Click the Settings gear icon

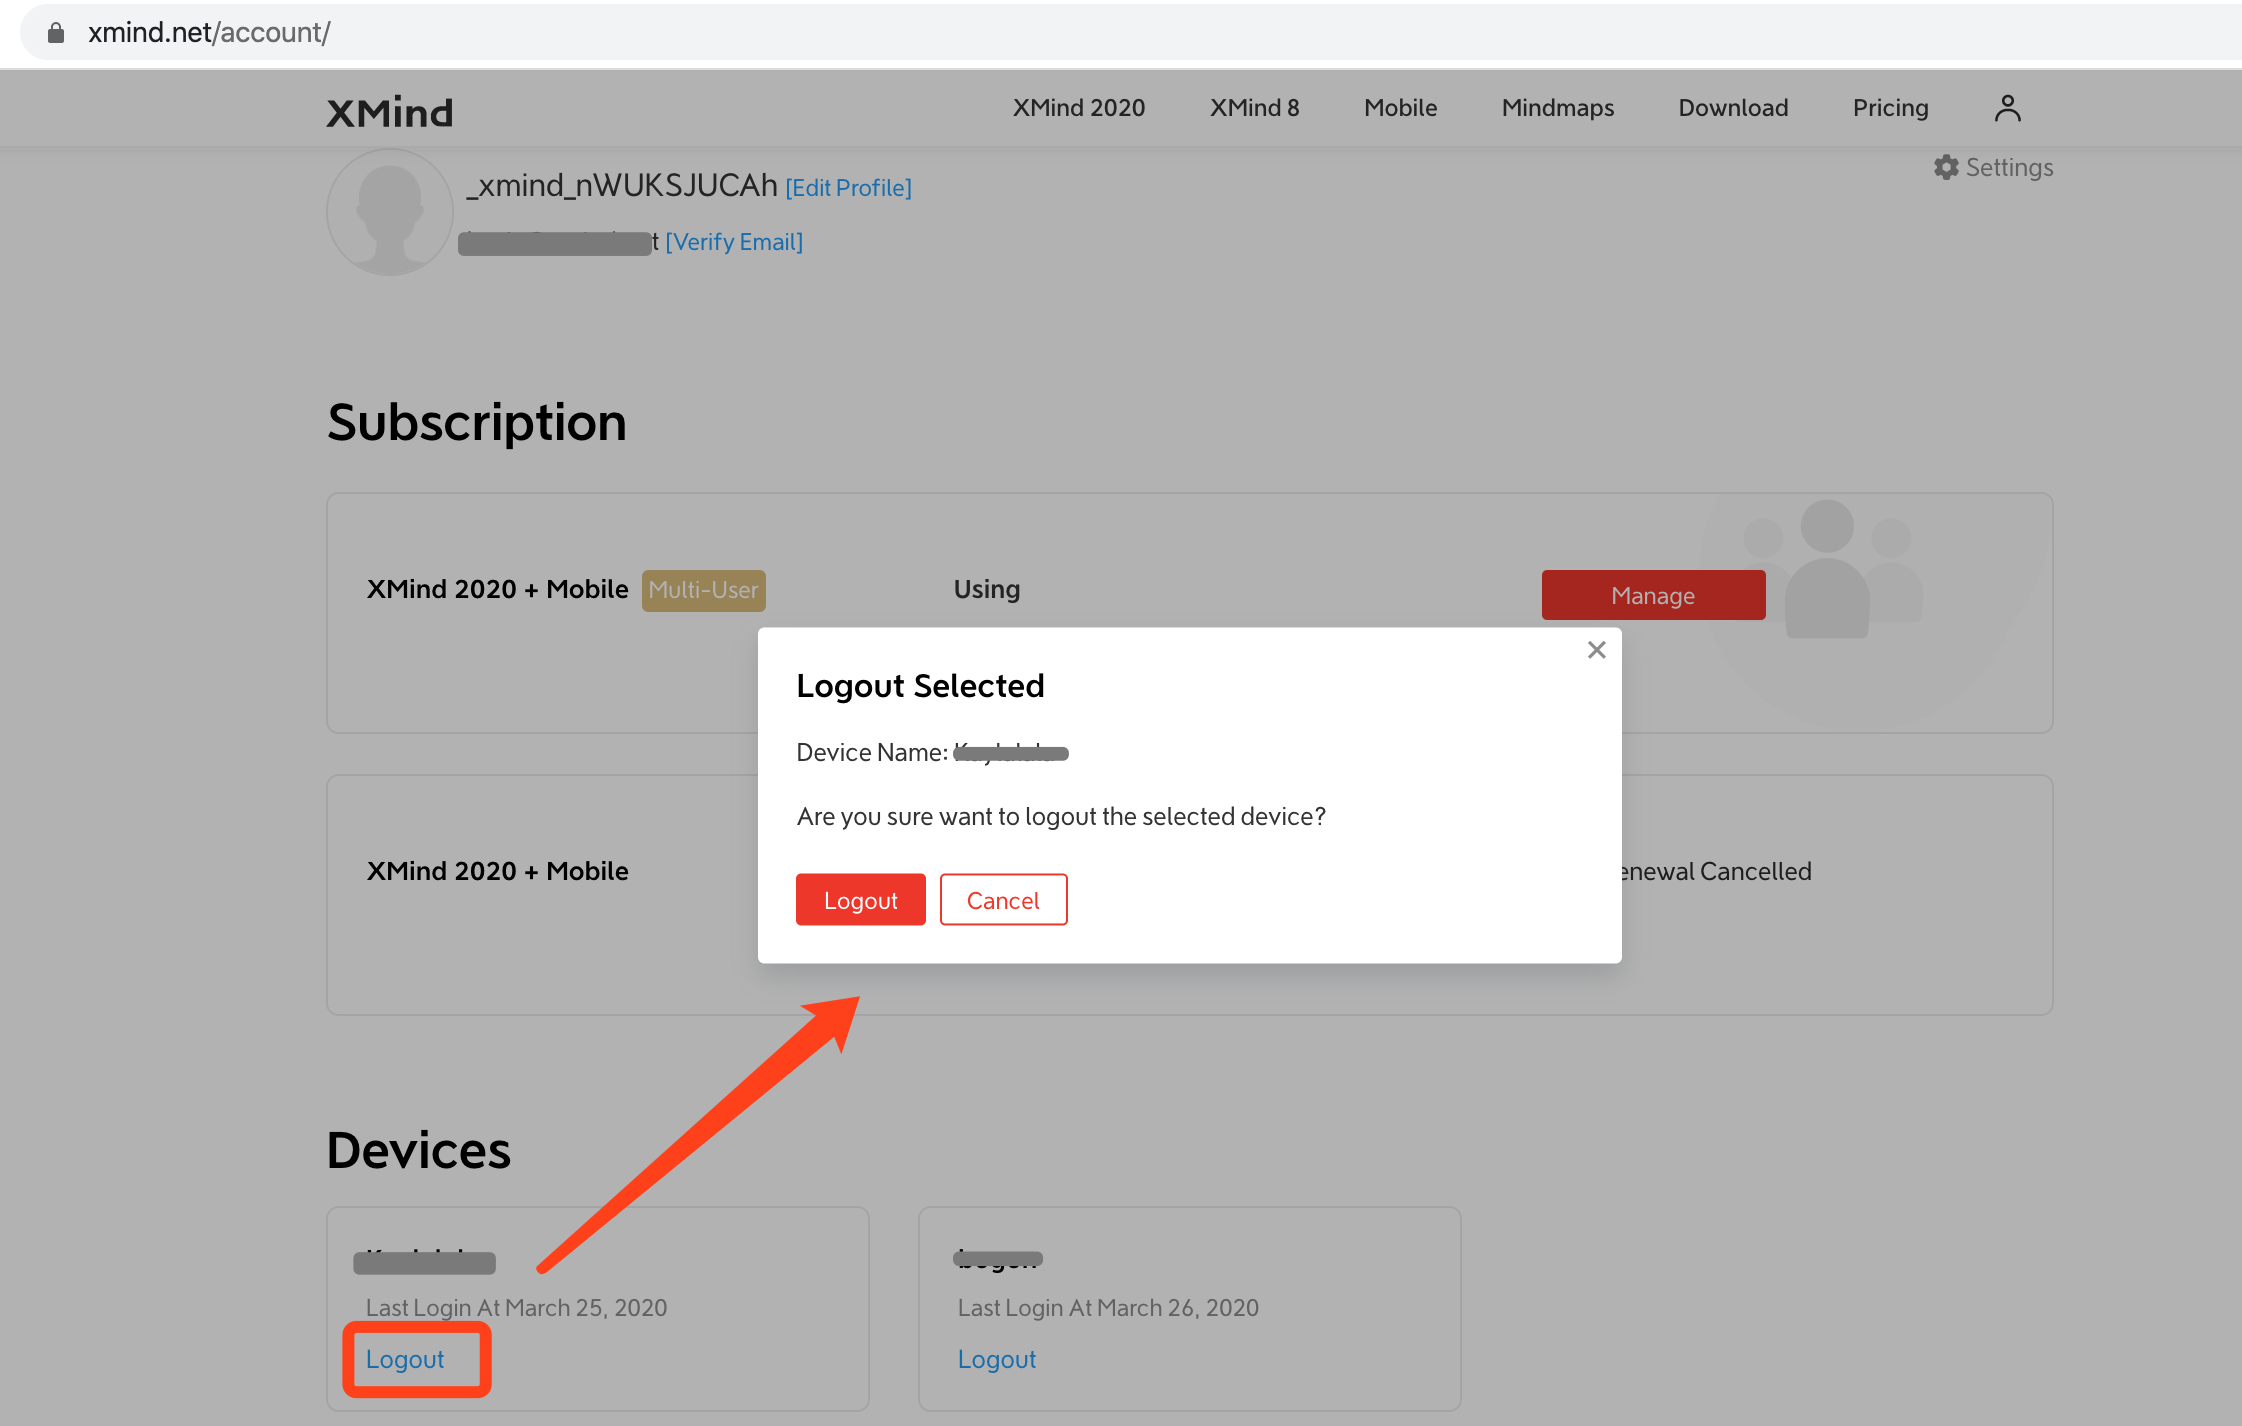tap(1946, 167)
